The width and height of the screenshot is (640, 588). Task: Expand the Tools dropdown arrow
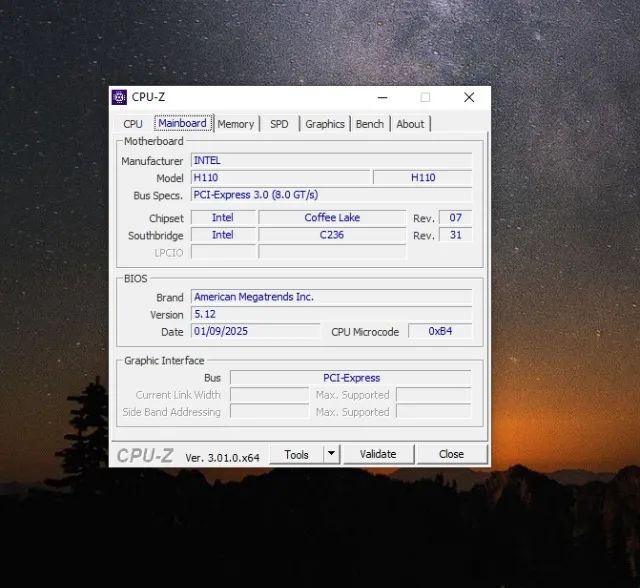point(331,454)
